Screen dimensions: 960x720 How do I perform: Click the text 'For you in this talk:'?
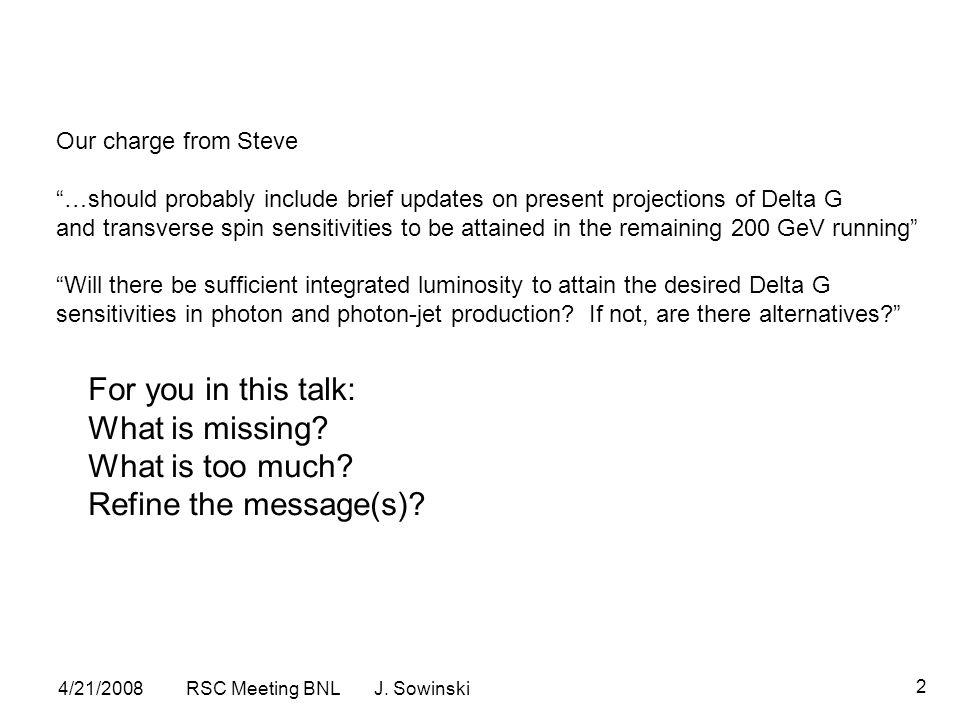[x=222, y=389]
